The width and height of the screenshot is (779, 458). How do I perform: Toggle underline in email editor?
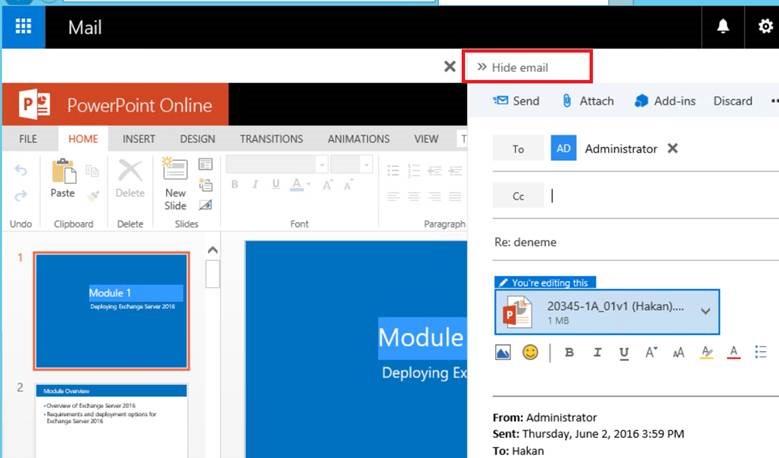pos(624,353)
